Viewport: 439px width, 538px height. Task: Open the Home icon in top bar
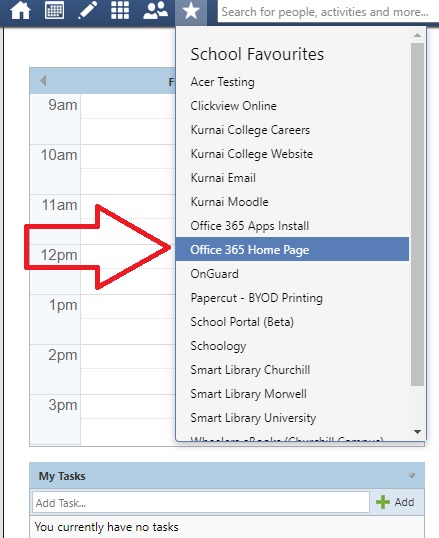[21, 11]
